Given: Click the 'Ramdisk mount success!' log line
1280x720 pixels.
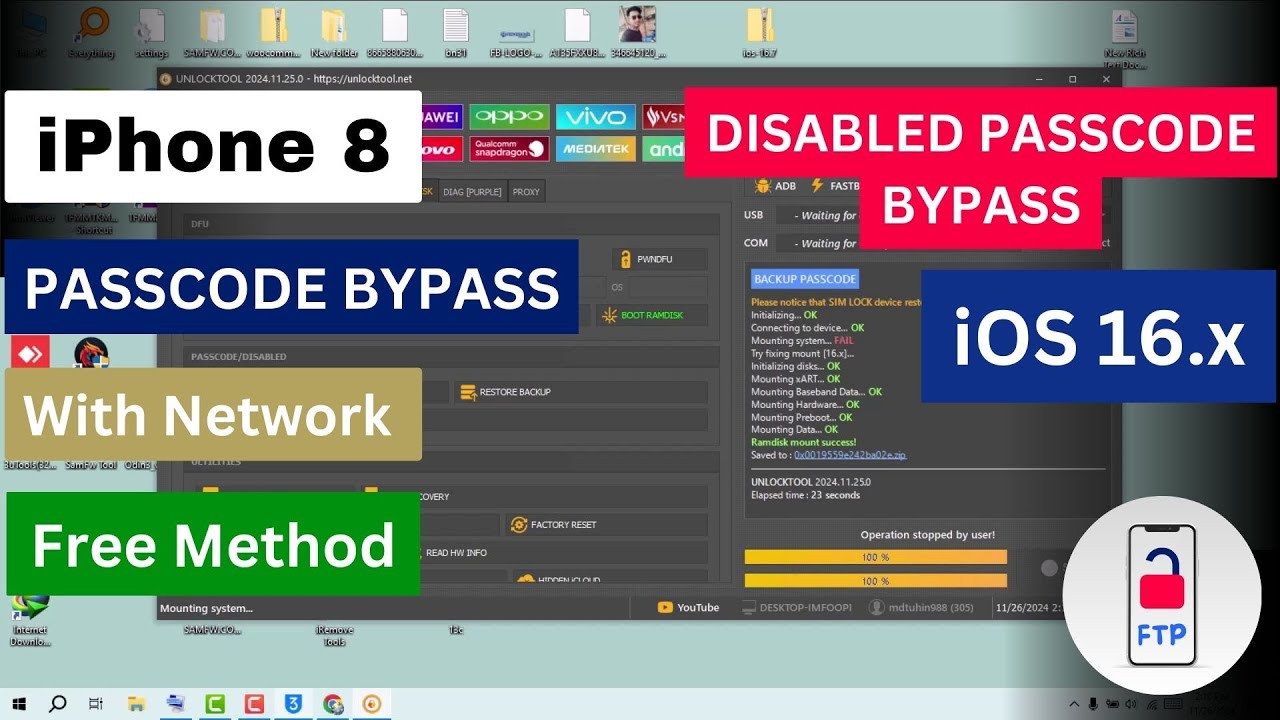Looking at the screenshot, I should pos(804,442).
